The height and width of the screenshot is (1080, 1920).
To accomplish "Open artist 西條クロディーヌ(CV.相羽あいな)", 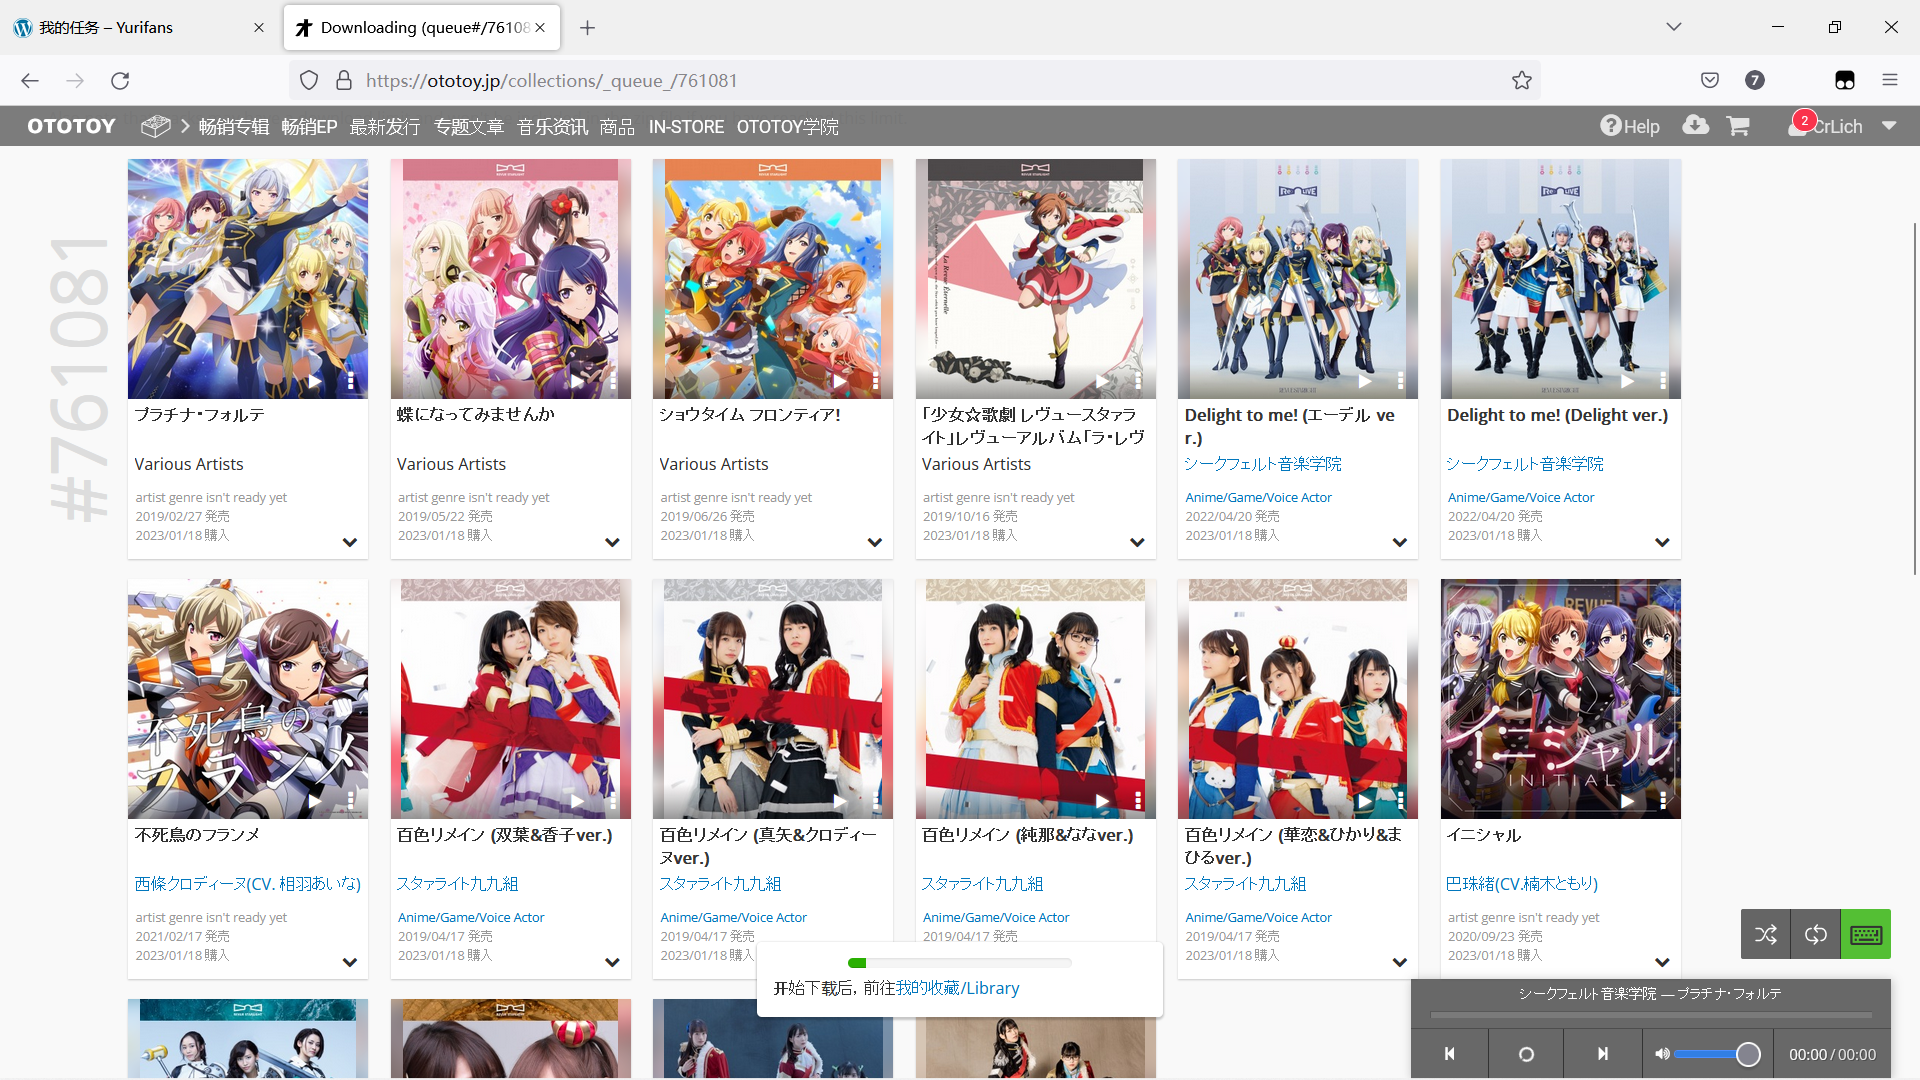I will [248, 884].
